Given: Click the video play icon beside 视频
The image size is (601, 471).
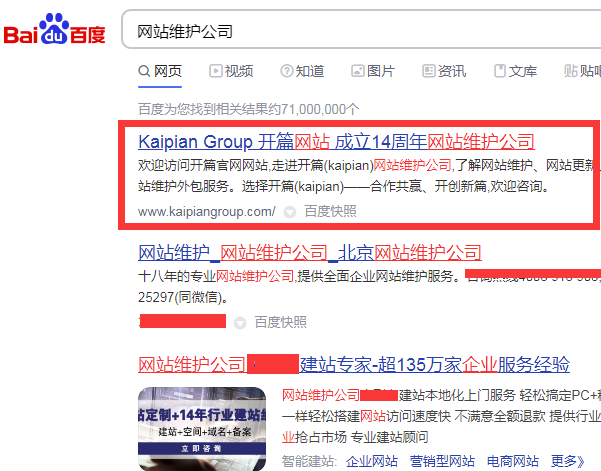Looking at the screenshot, I should (x=215, y=71).
